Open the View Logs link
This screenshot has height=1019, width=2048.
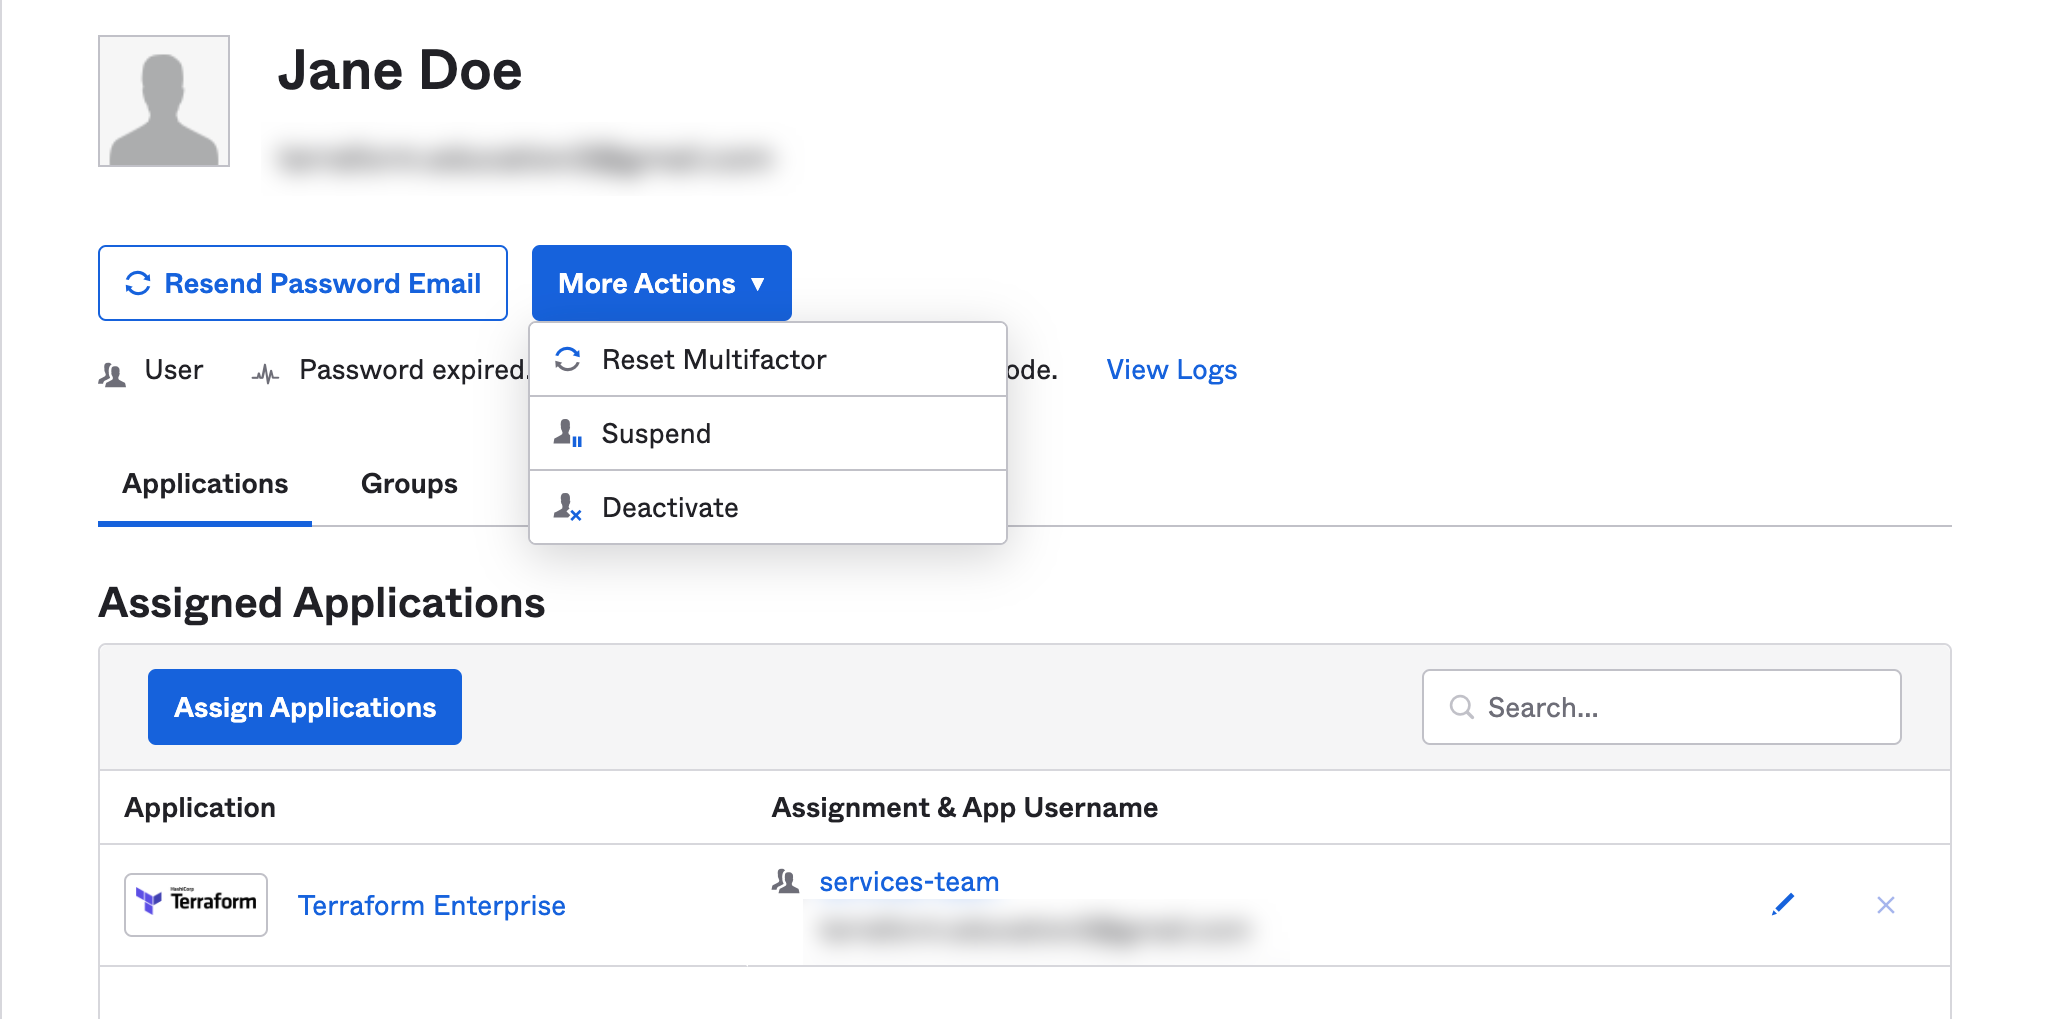click(1172, 370)
